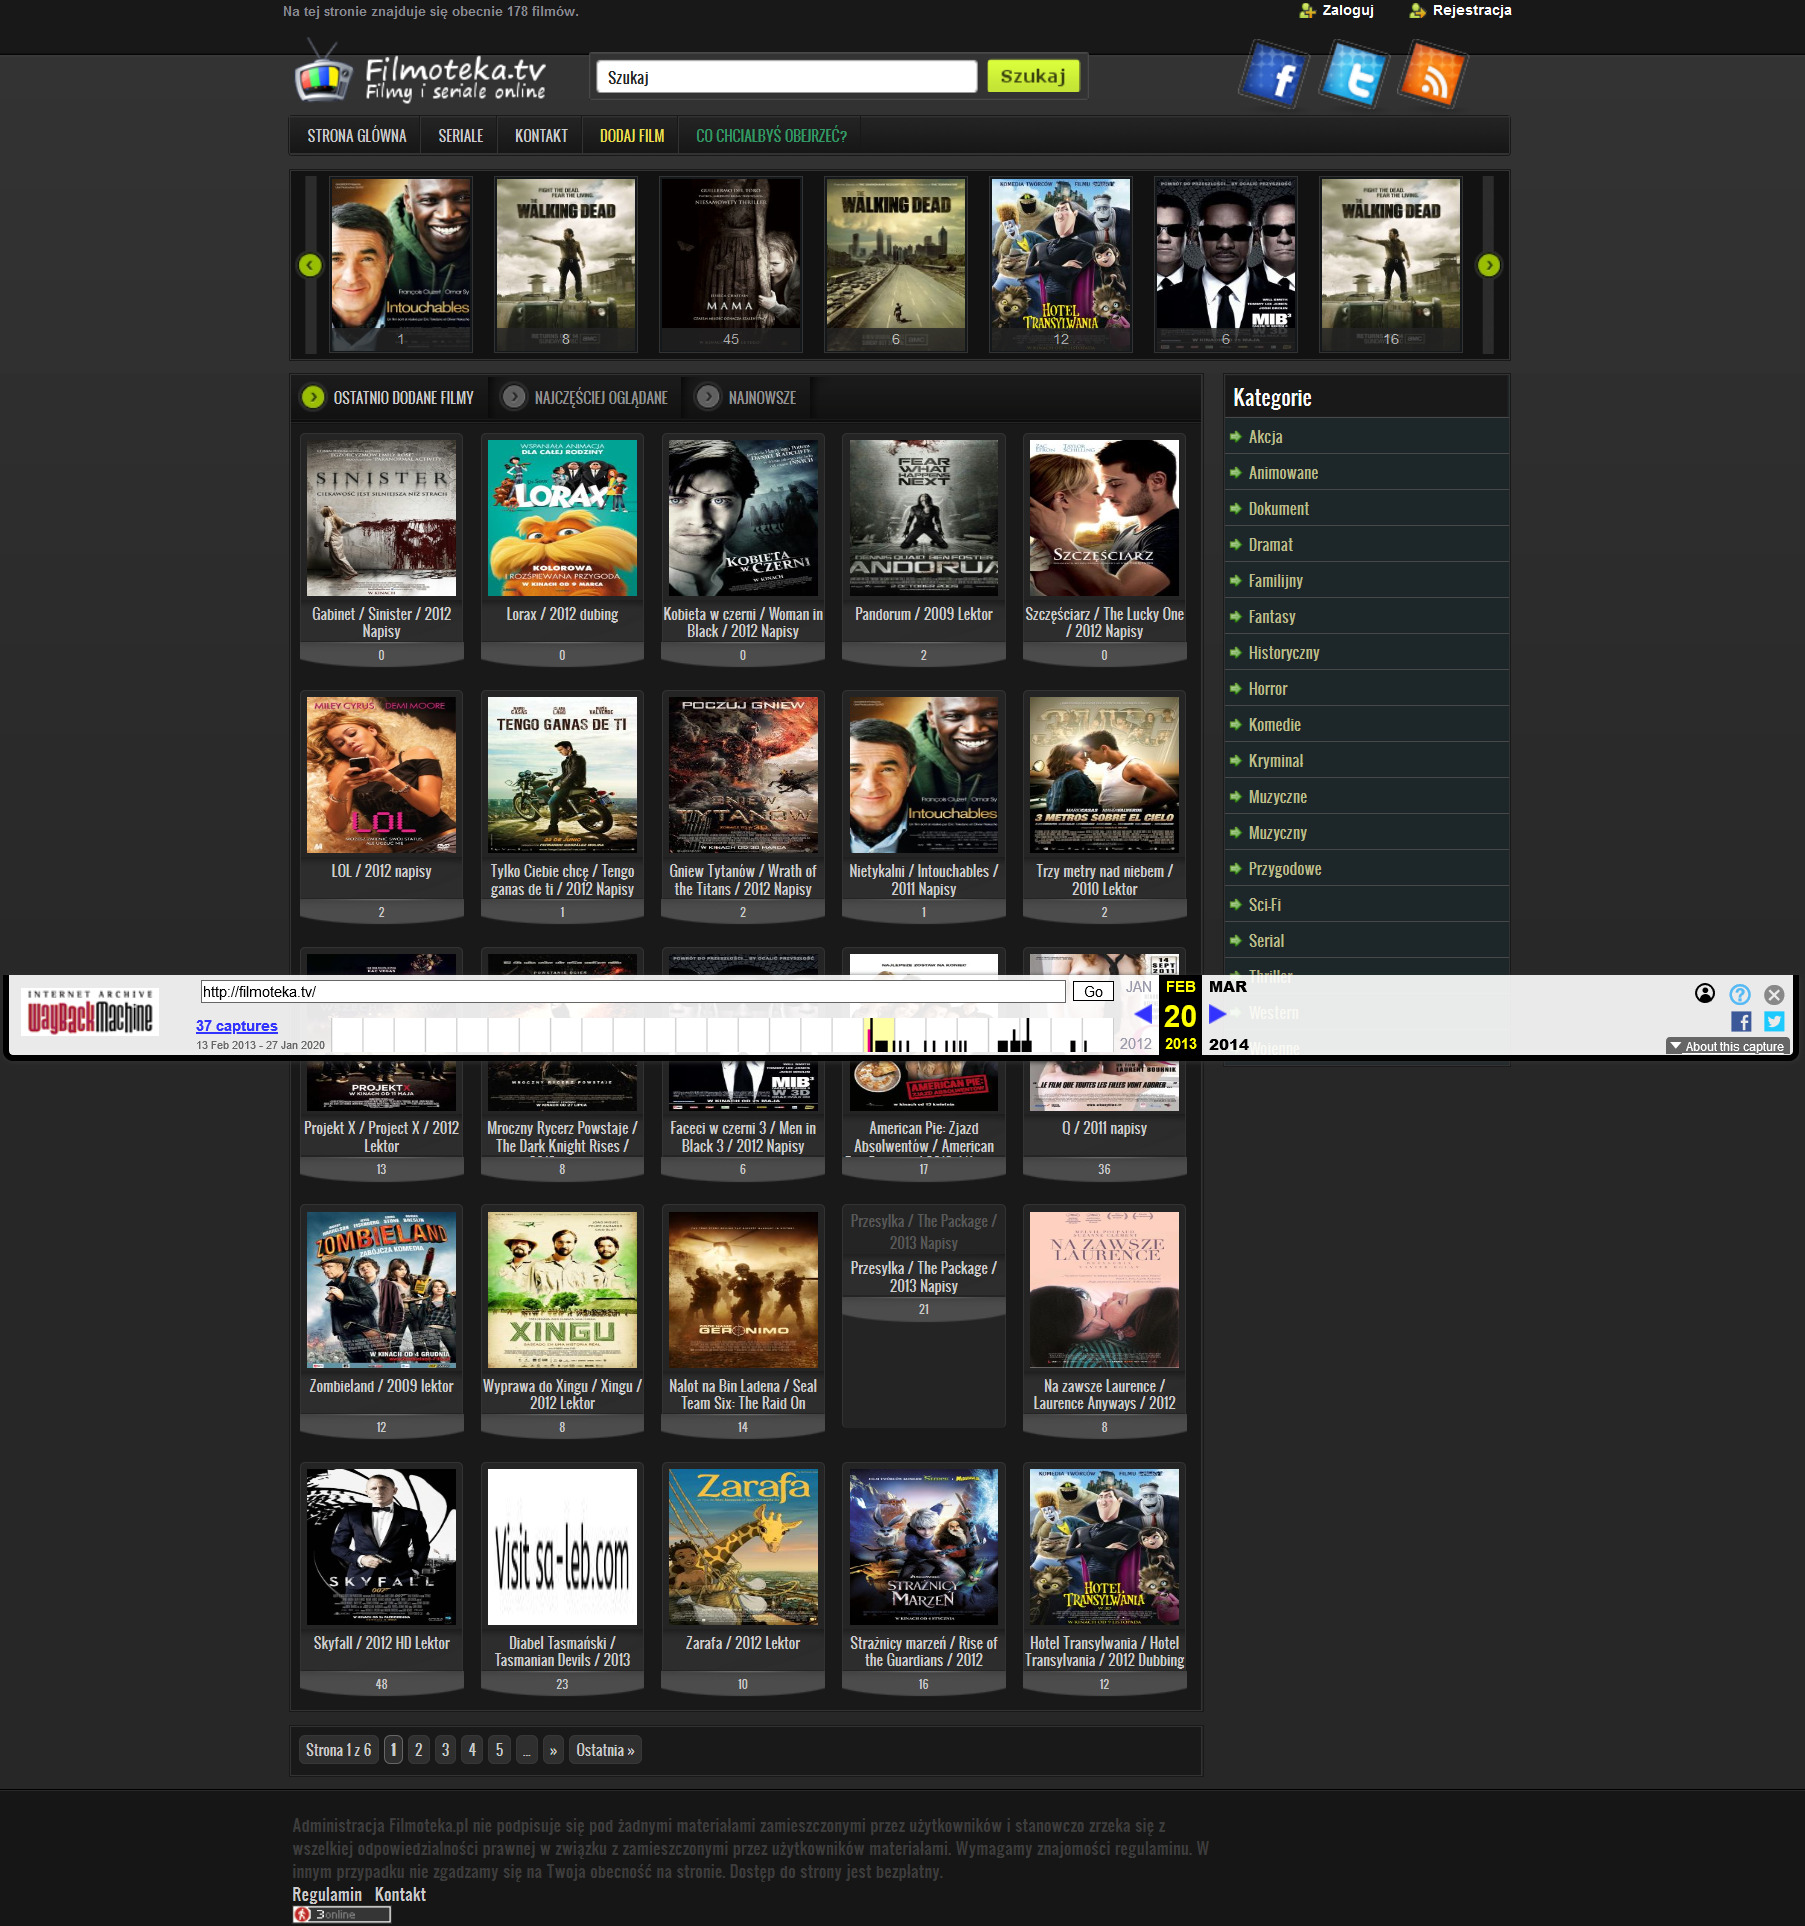Open the Fantasy category
This screenshot has height=1926, width=1805.
pyautogui.click(x=1272, y=617)
